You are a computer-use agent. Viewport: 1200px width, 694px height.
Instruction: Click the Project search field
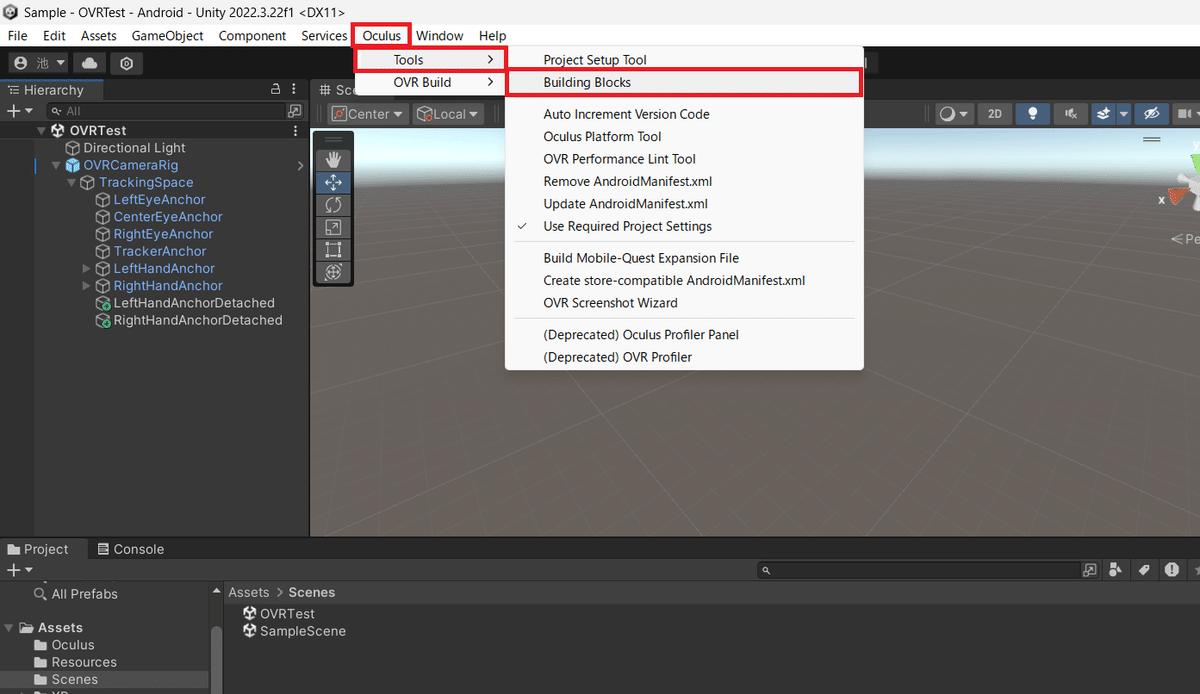point(920,570)
